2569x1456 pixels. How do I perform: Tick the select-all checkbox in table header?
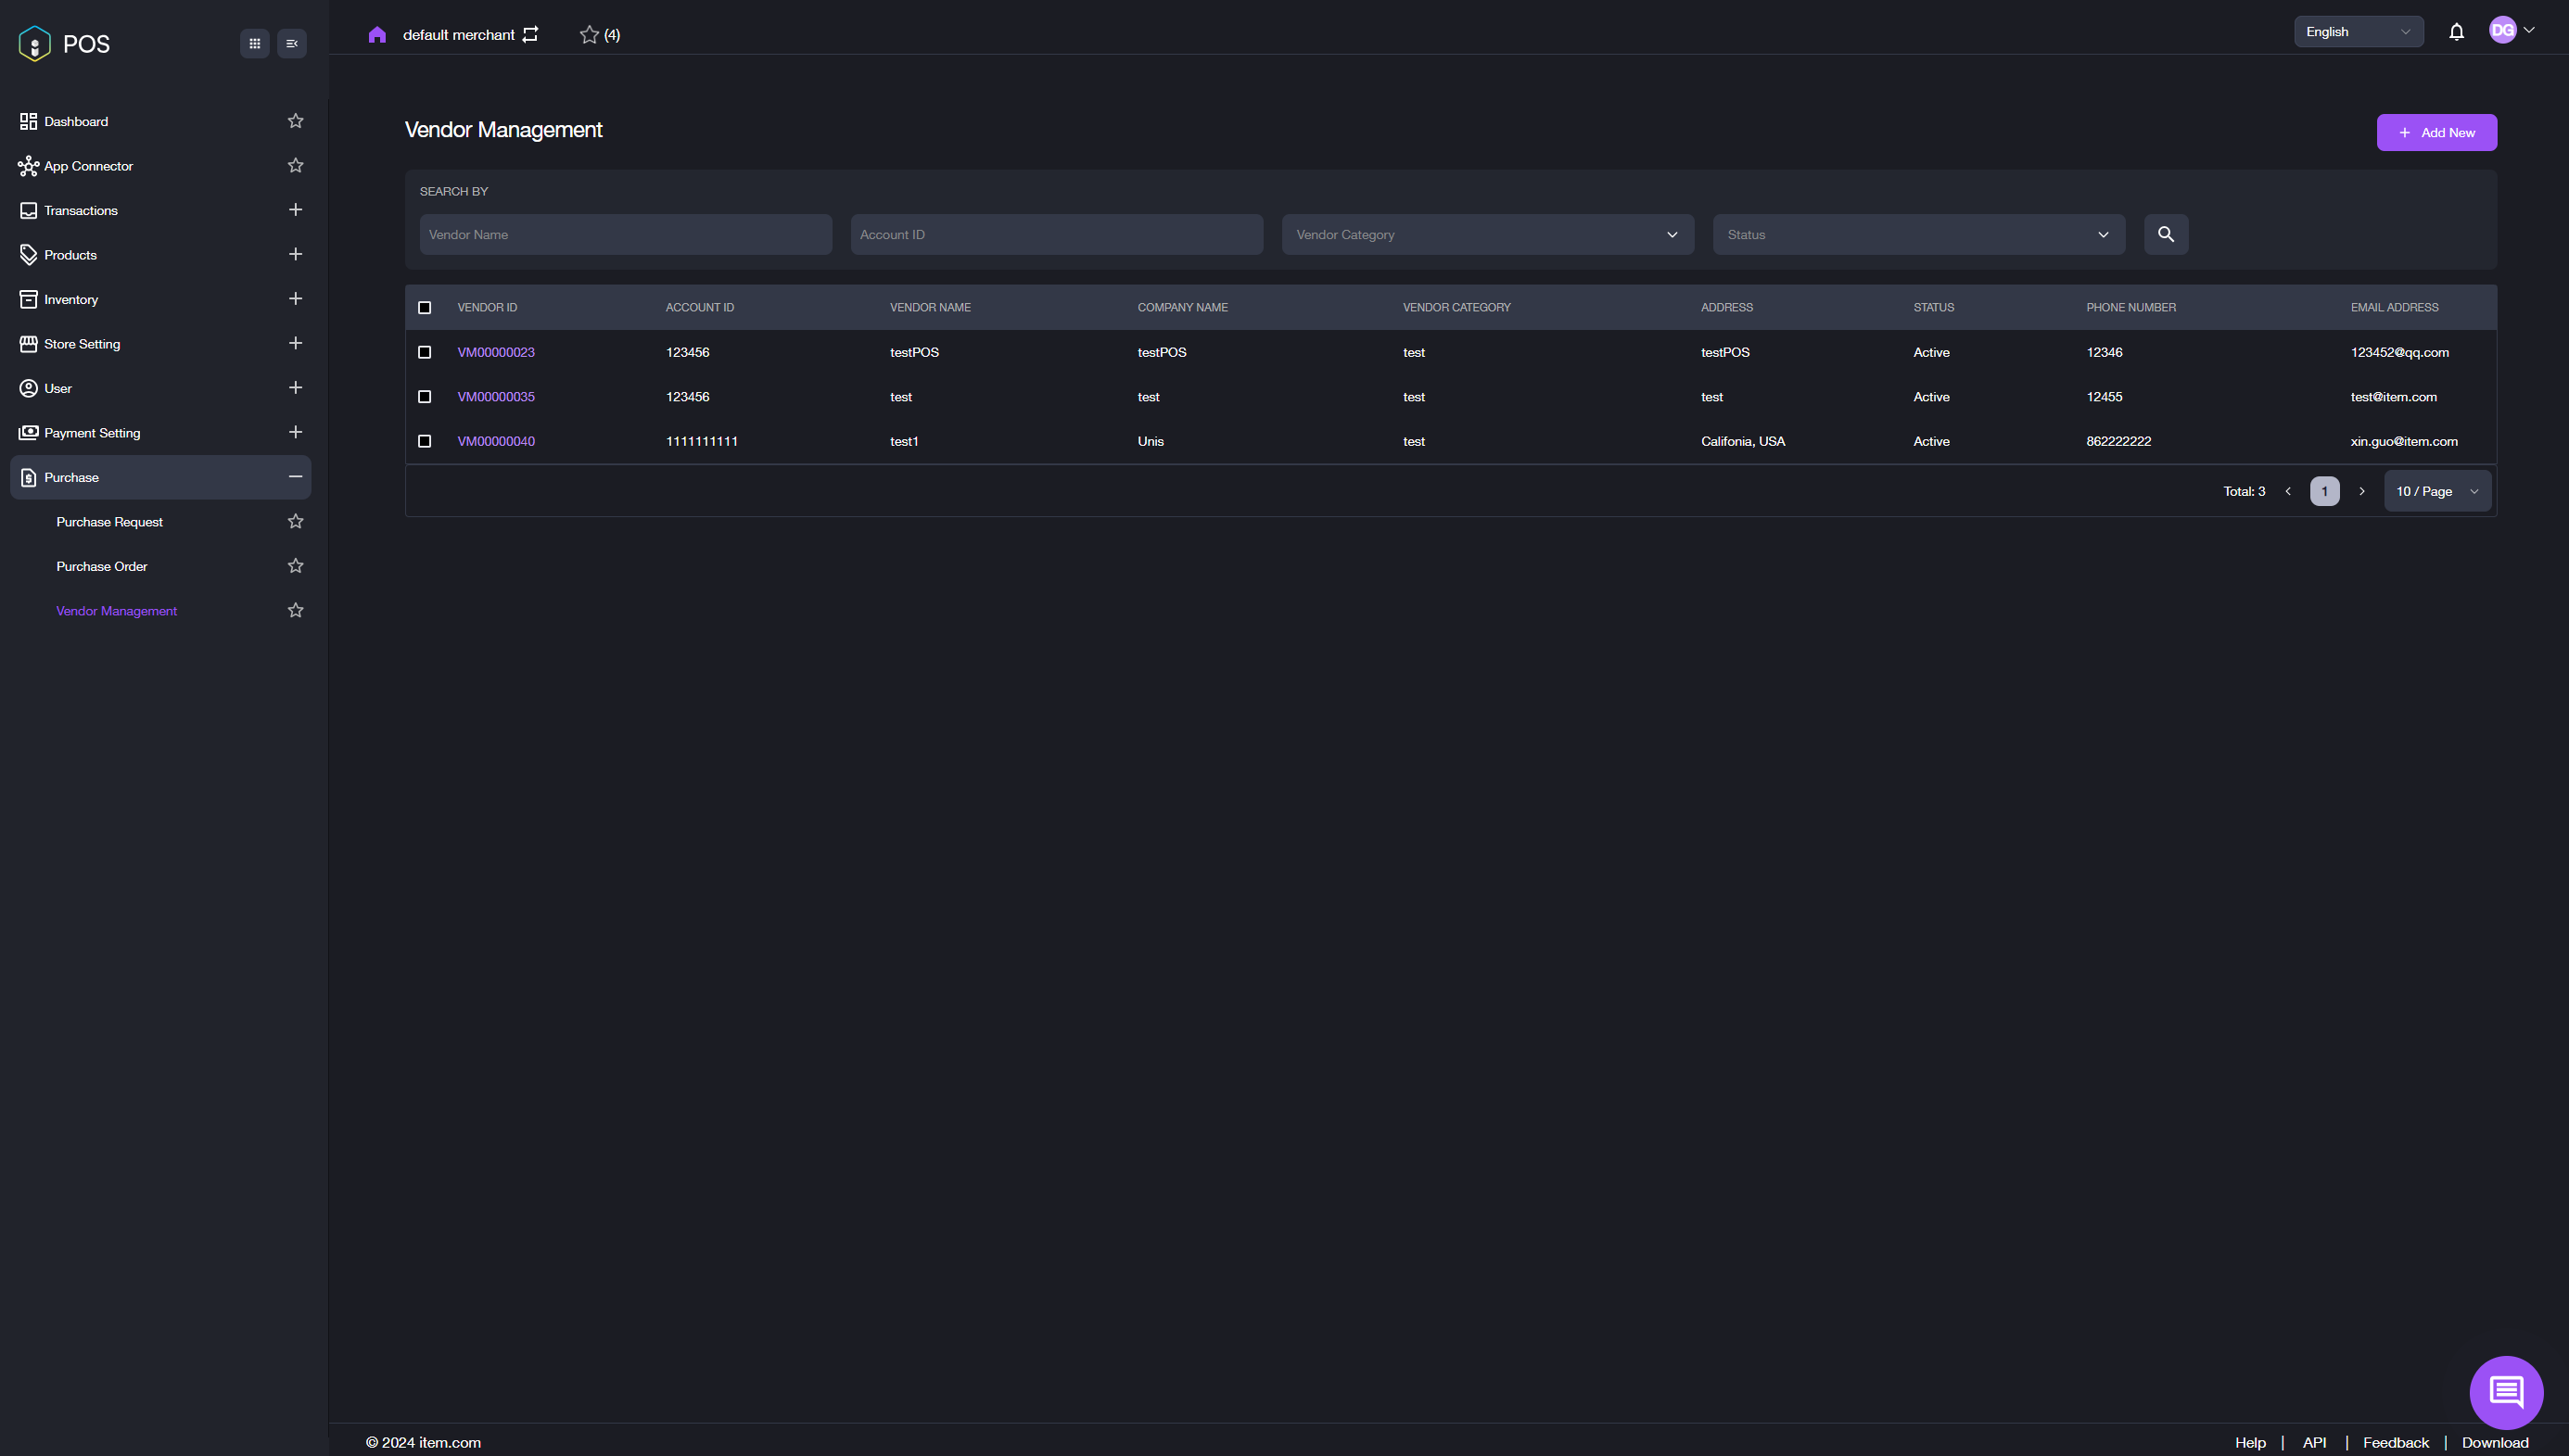coord(424,308)
